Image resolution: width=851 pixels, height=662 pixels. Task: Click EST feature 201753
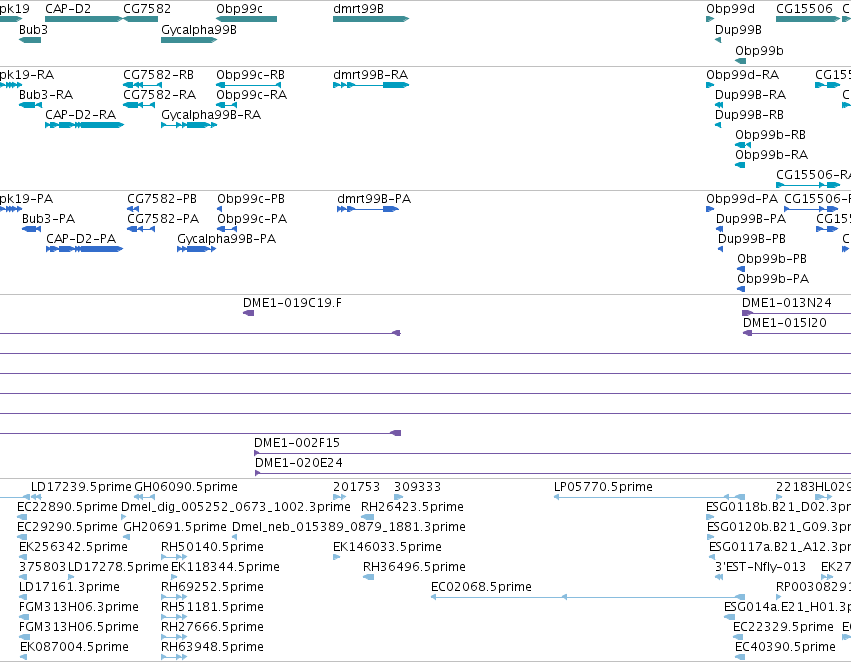coord(339,497)
